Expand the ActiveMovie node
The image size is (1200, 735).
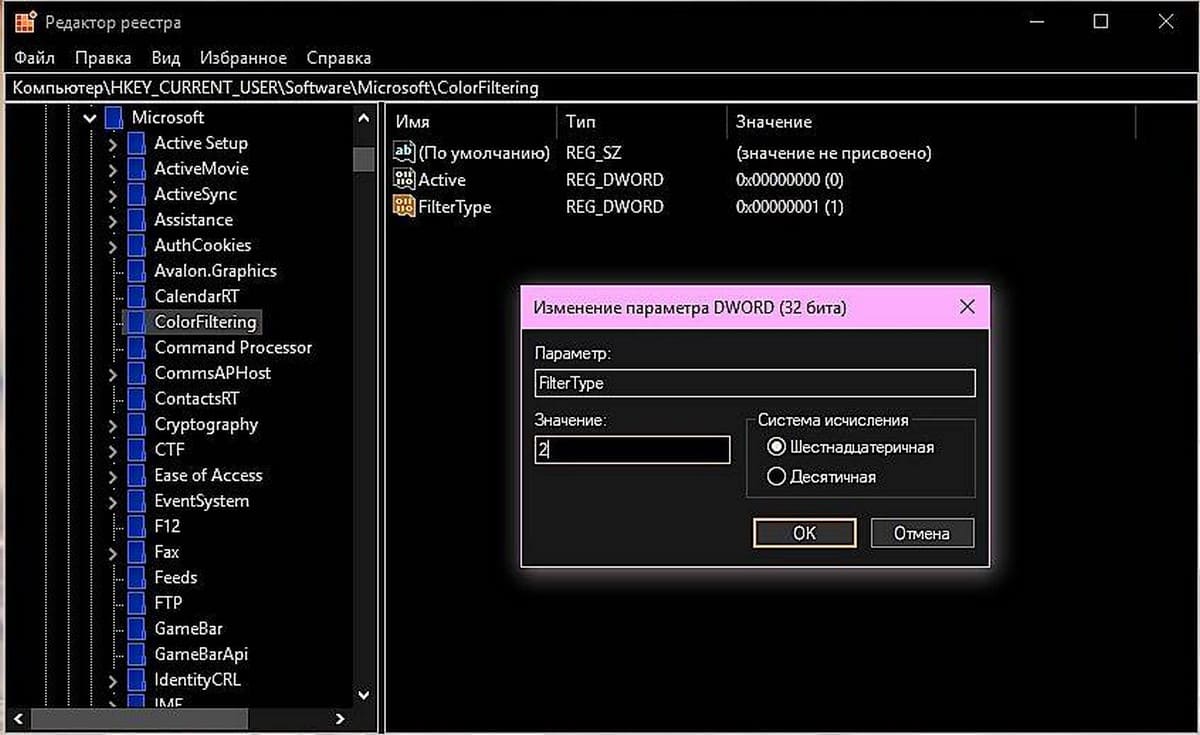click(x=113, y=169)
